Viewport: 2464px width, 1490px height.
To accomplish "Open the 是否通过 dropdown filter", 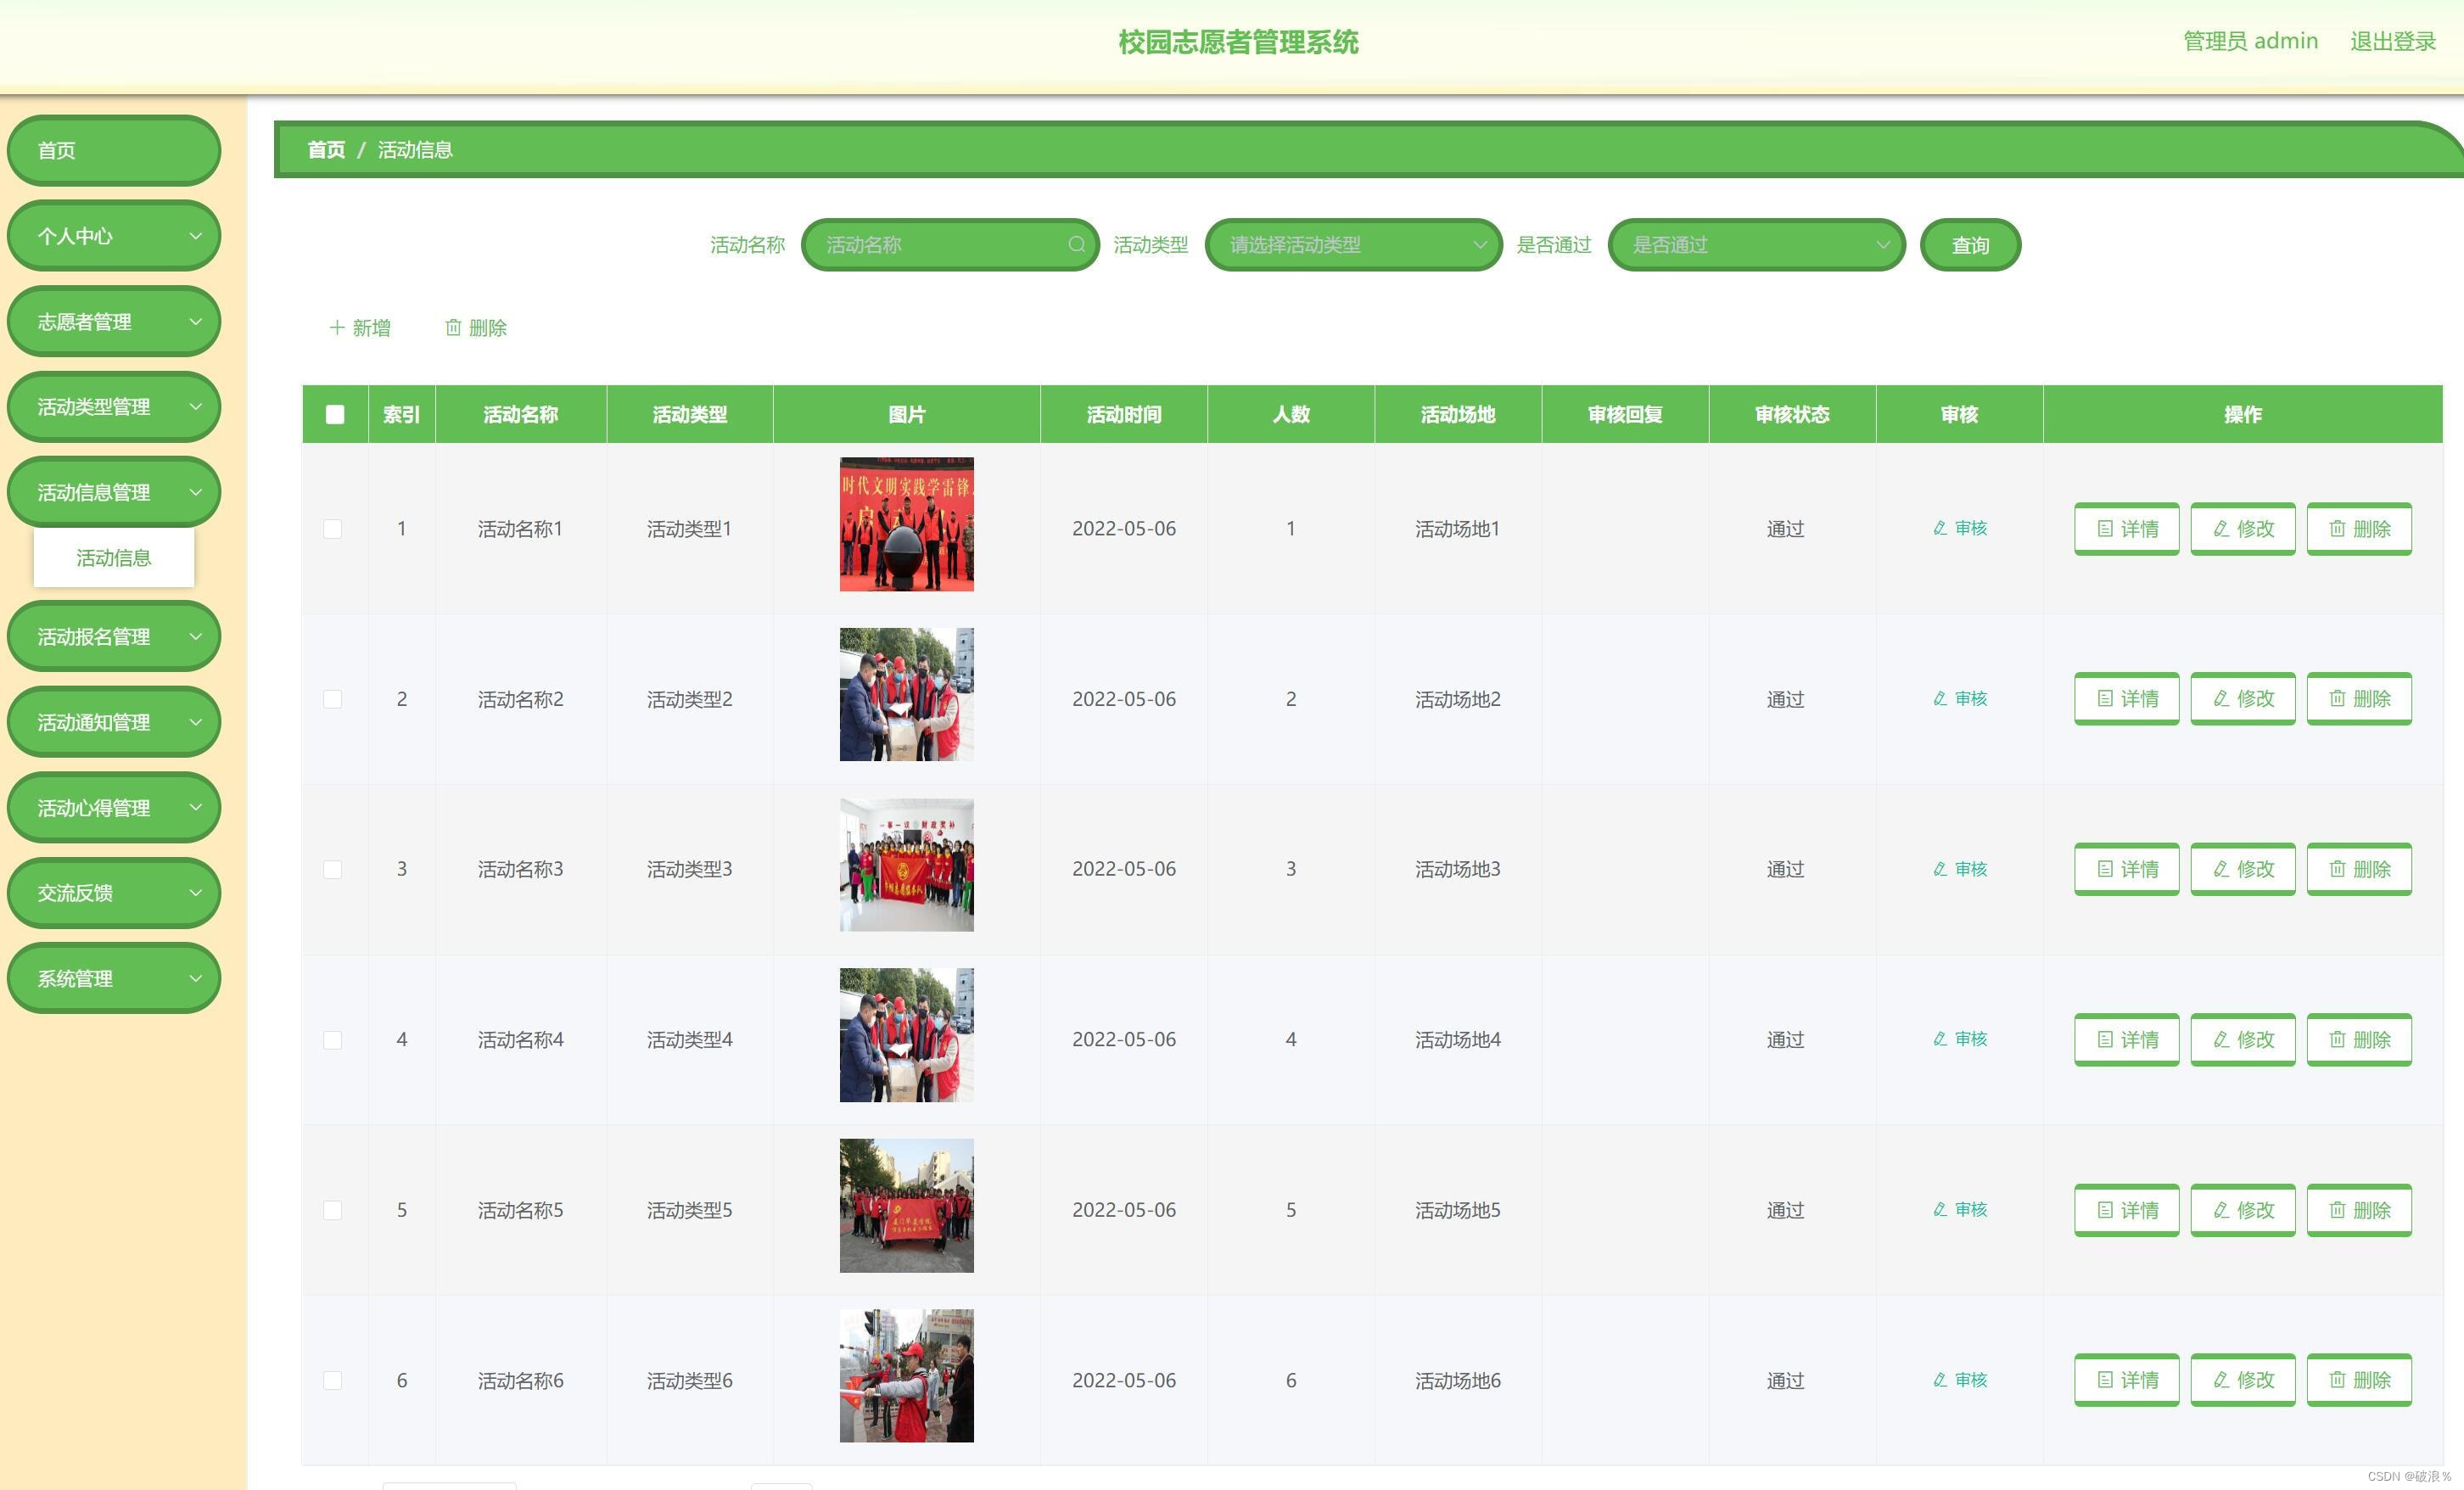I will click(1755, 244).
